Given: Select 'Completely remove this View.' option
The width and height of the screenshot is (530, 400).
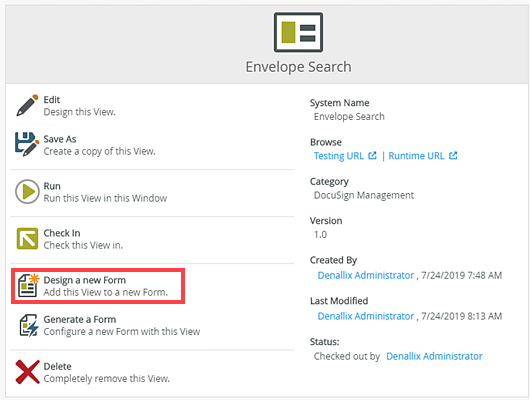Looking at the screenshot, I should pos(106,378).
